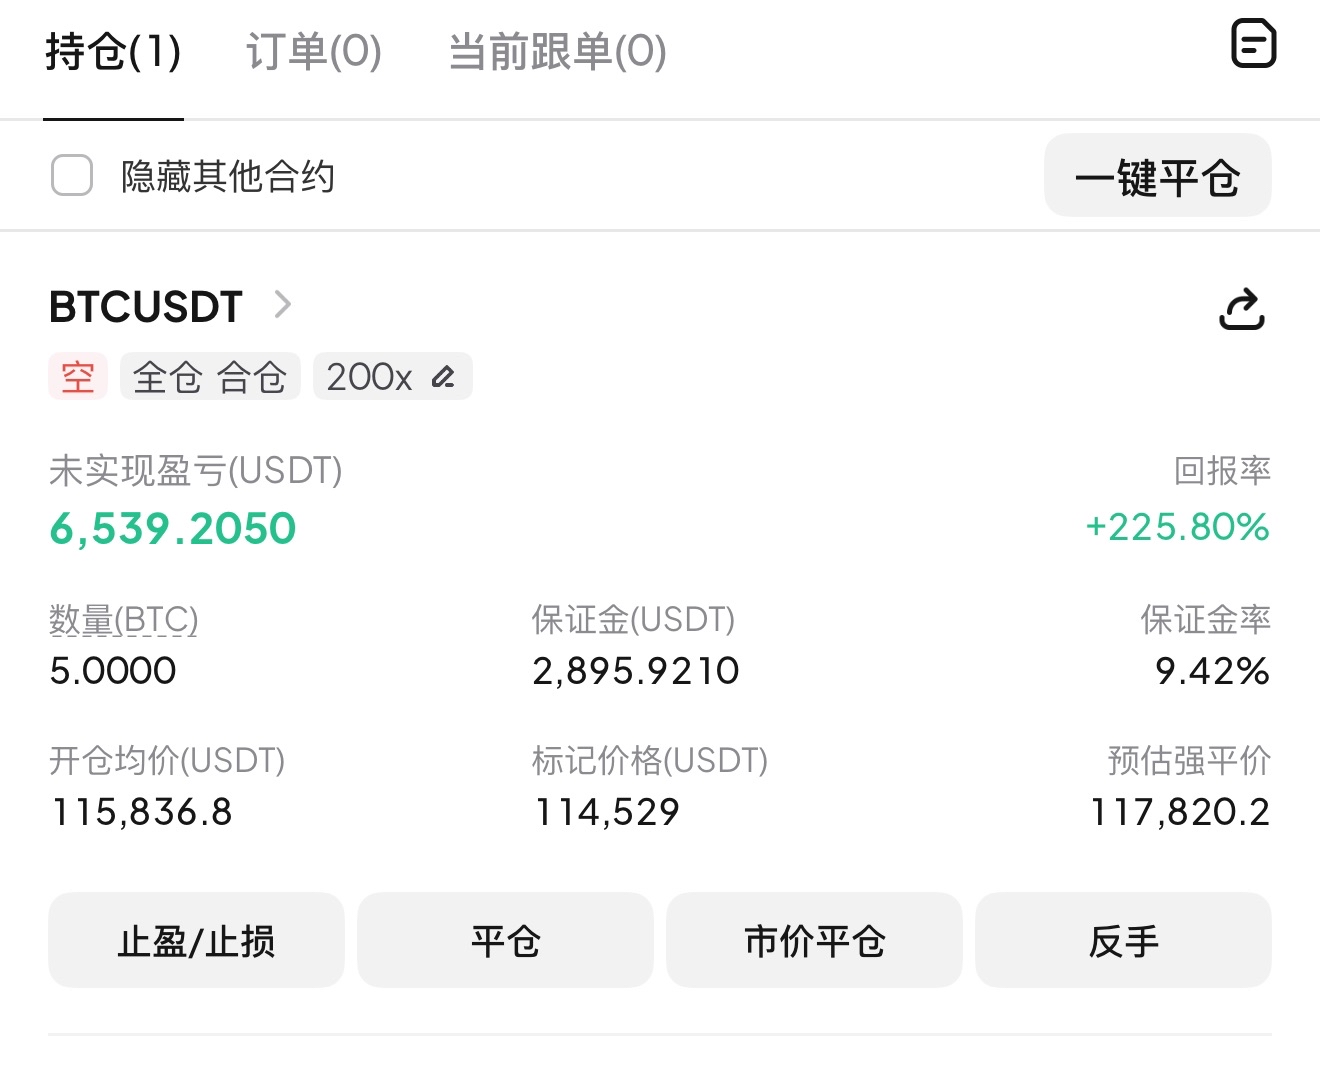This screenshot has height=1067, width=1320.
Task: Tap the 200x leverage tag
Action: point(393,377)
